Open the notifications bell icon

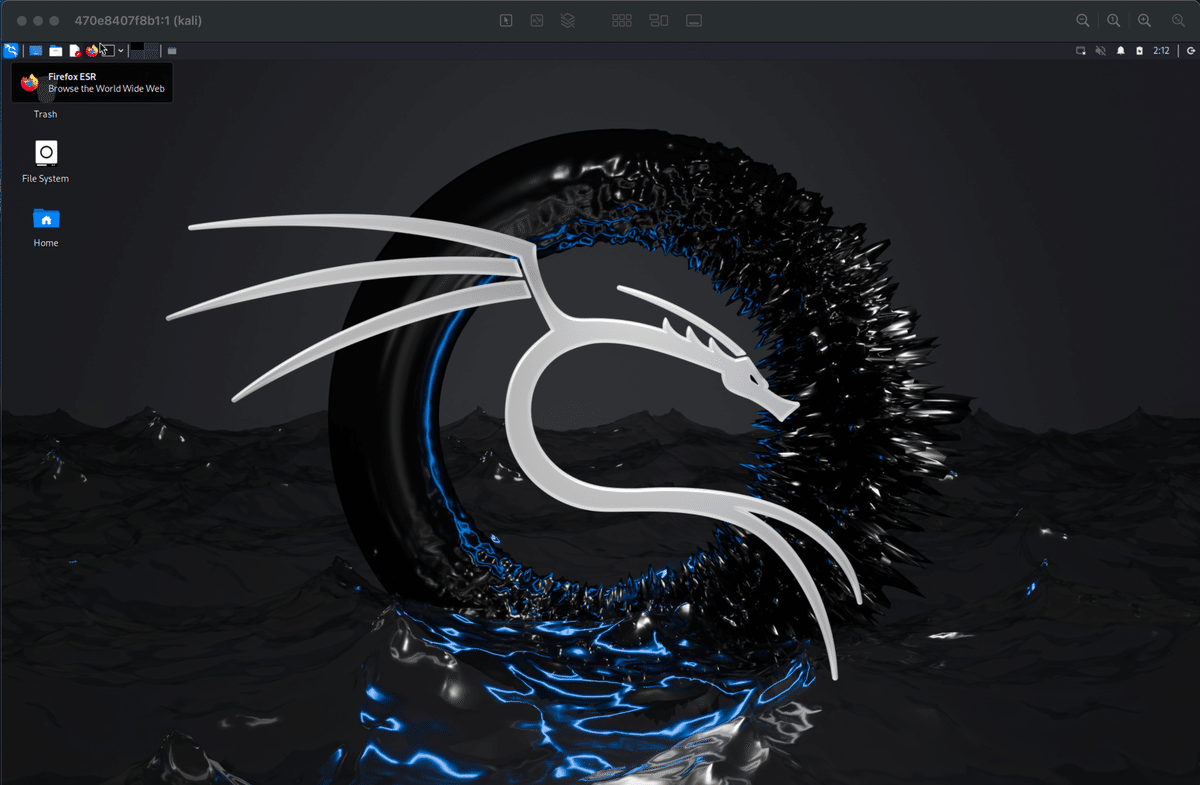pyautogui.click(x=1121, y=50)
